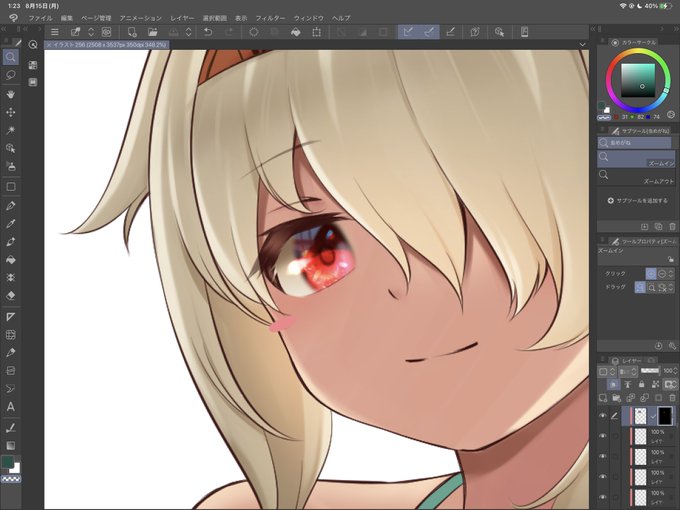Toggle lock layer in Layer panel
The image size is (680, 510).
click(x=641, y=384)
